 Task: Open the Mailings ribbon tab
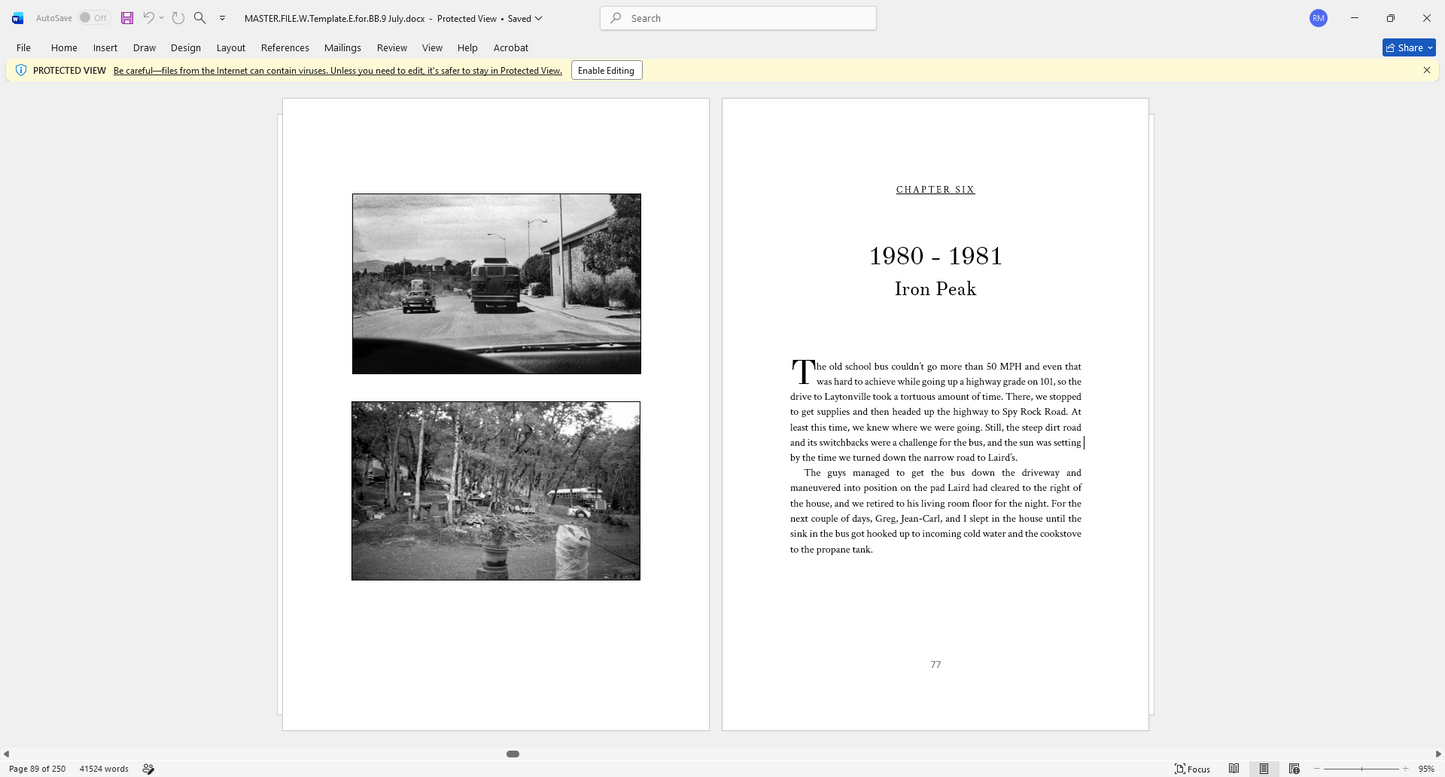pyautogui.click(x=343, y=47)
